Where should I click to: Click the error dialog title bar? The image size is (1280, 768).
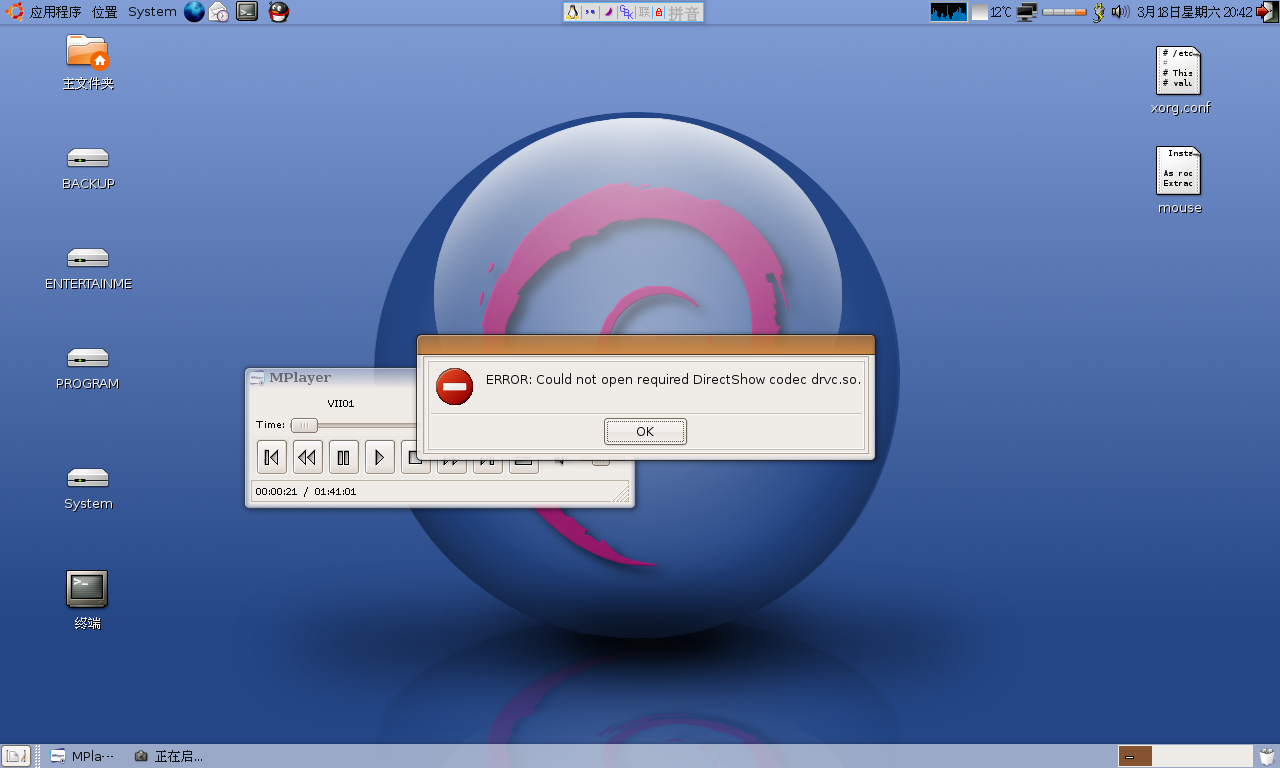pos(646,345)
